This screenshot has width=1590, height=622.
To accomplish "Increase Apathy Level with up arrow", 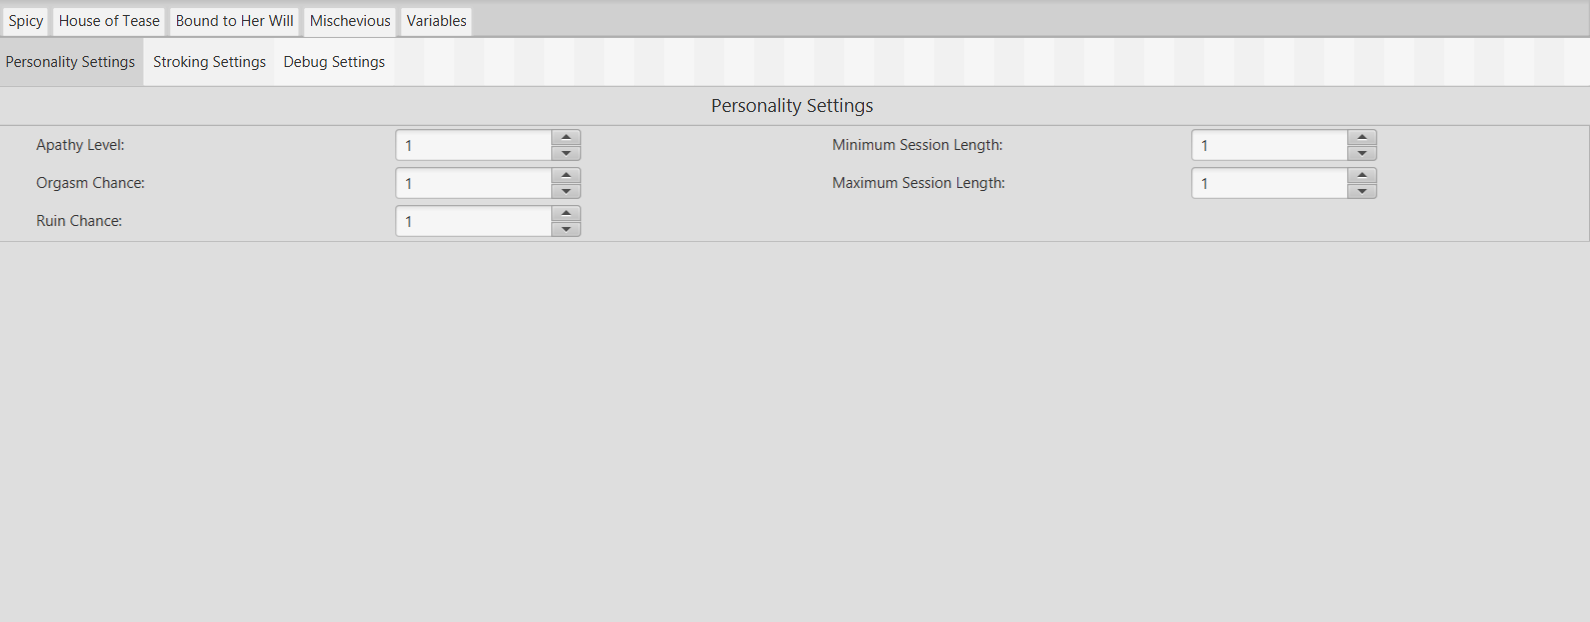I will point(566,138).
